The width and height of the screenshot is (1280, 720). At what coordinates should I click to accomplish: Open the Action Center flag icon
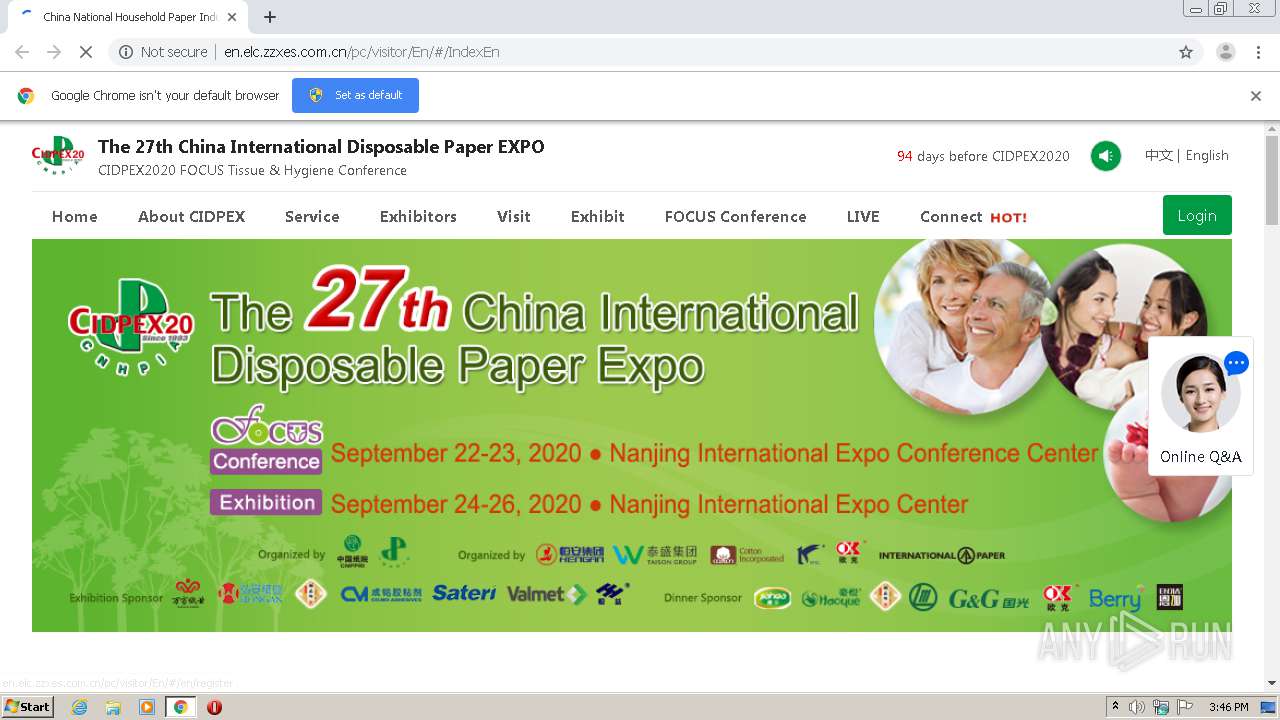coord(1185,707)
